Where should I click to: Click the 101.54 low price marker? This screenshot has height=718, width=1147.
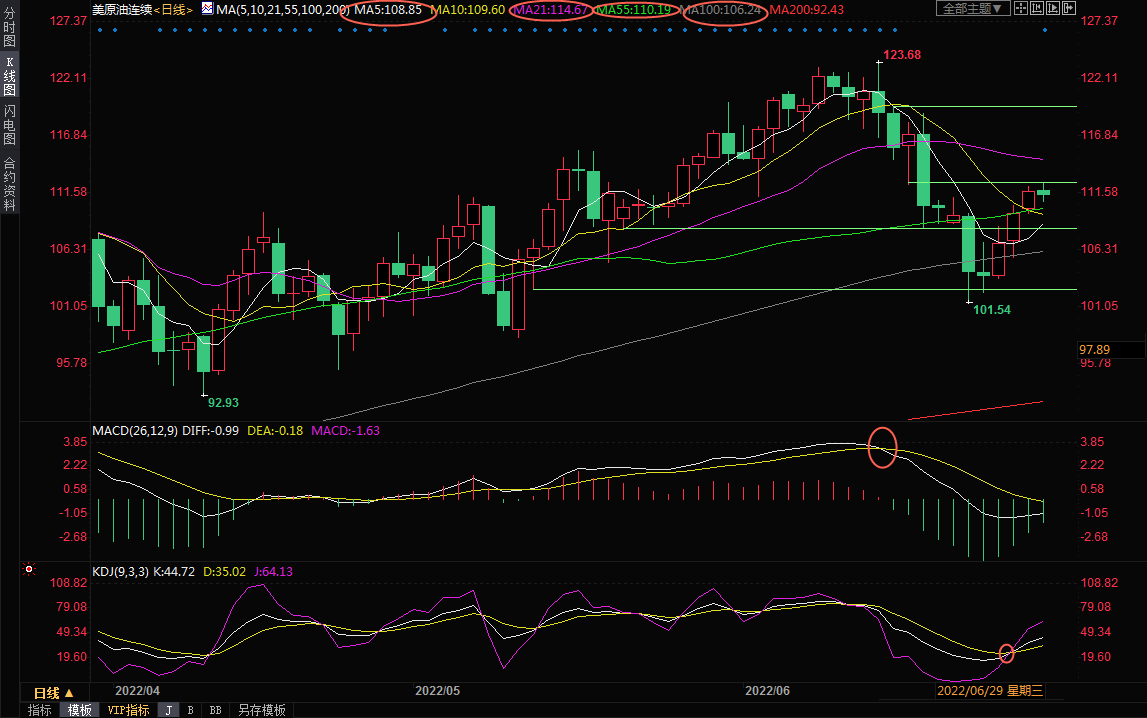click(992, 310)
